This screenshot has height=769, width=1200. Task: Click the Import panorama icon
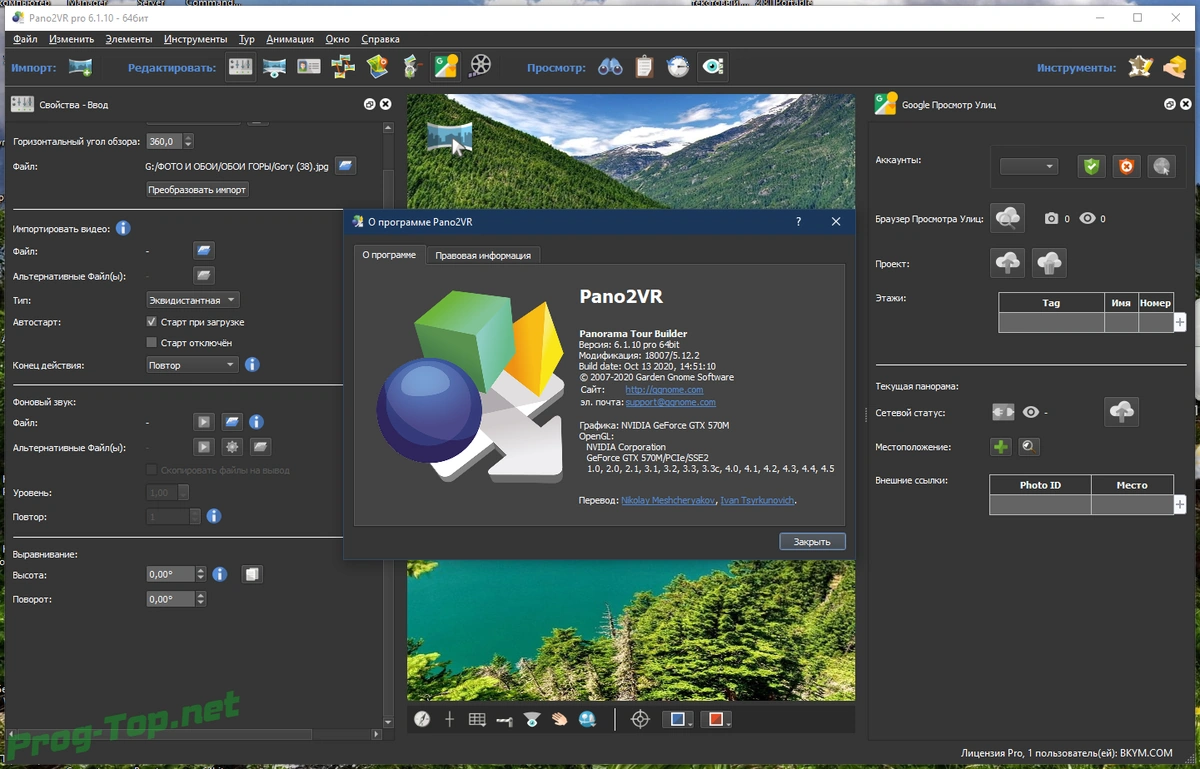pos(80,67)
